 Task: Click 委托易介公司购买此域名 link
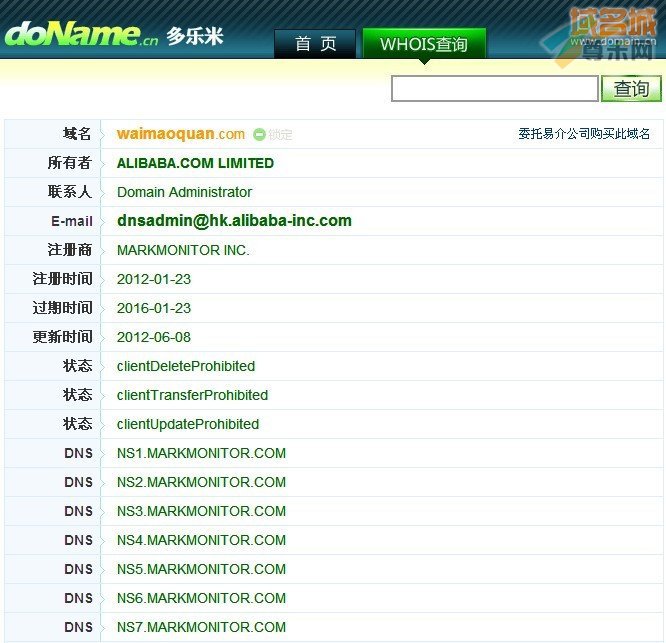tap(584, 134)
